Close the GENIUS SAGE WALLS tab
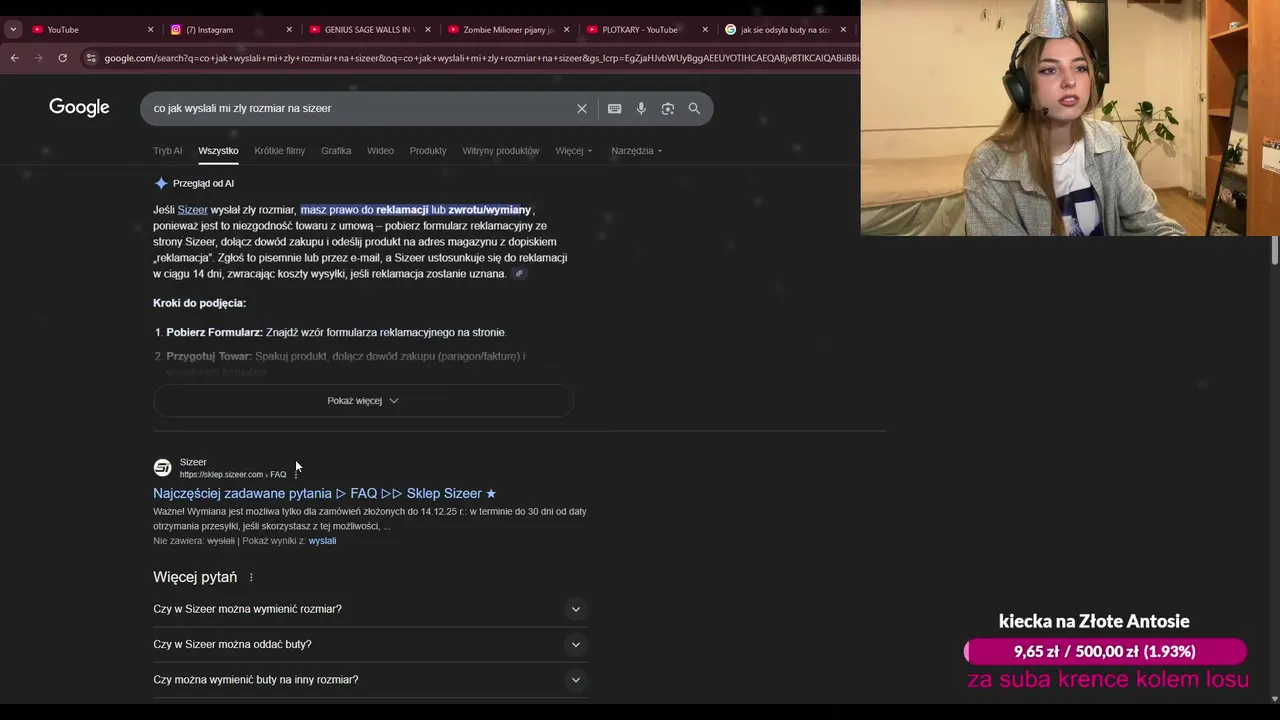This screenshot has height=720, width=1280. 428,29
